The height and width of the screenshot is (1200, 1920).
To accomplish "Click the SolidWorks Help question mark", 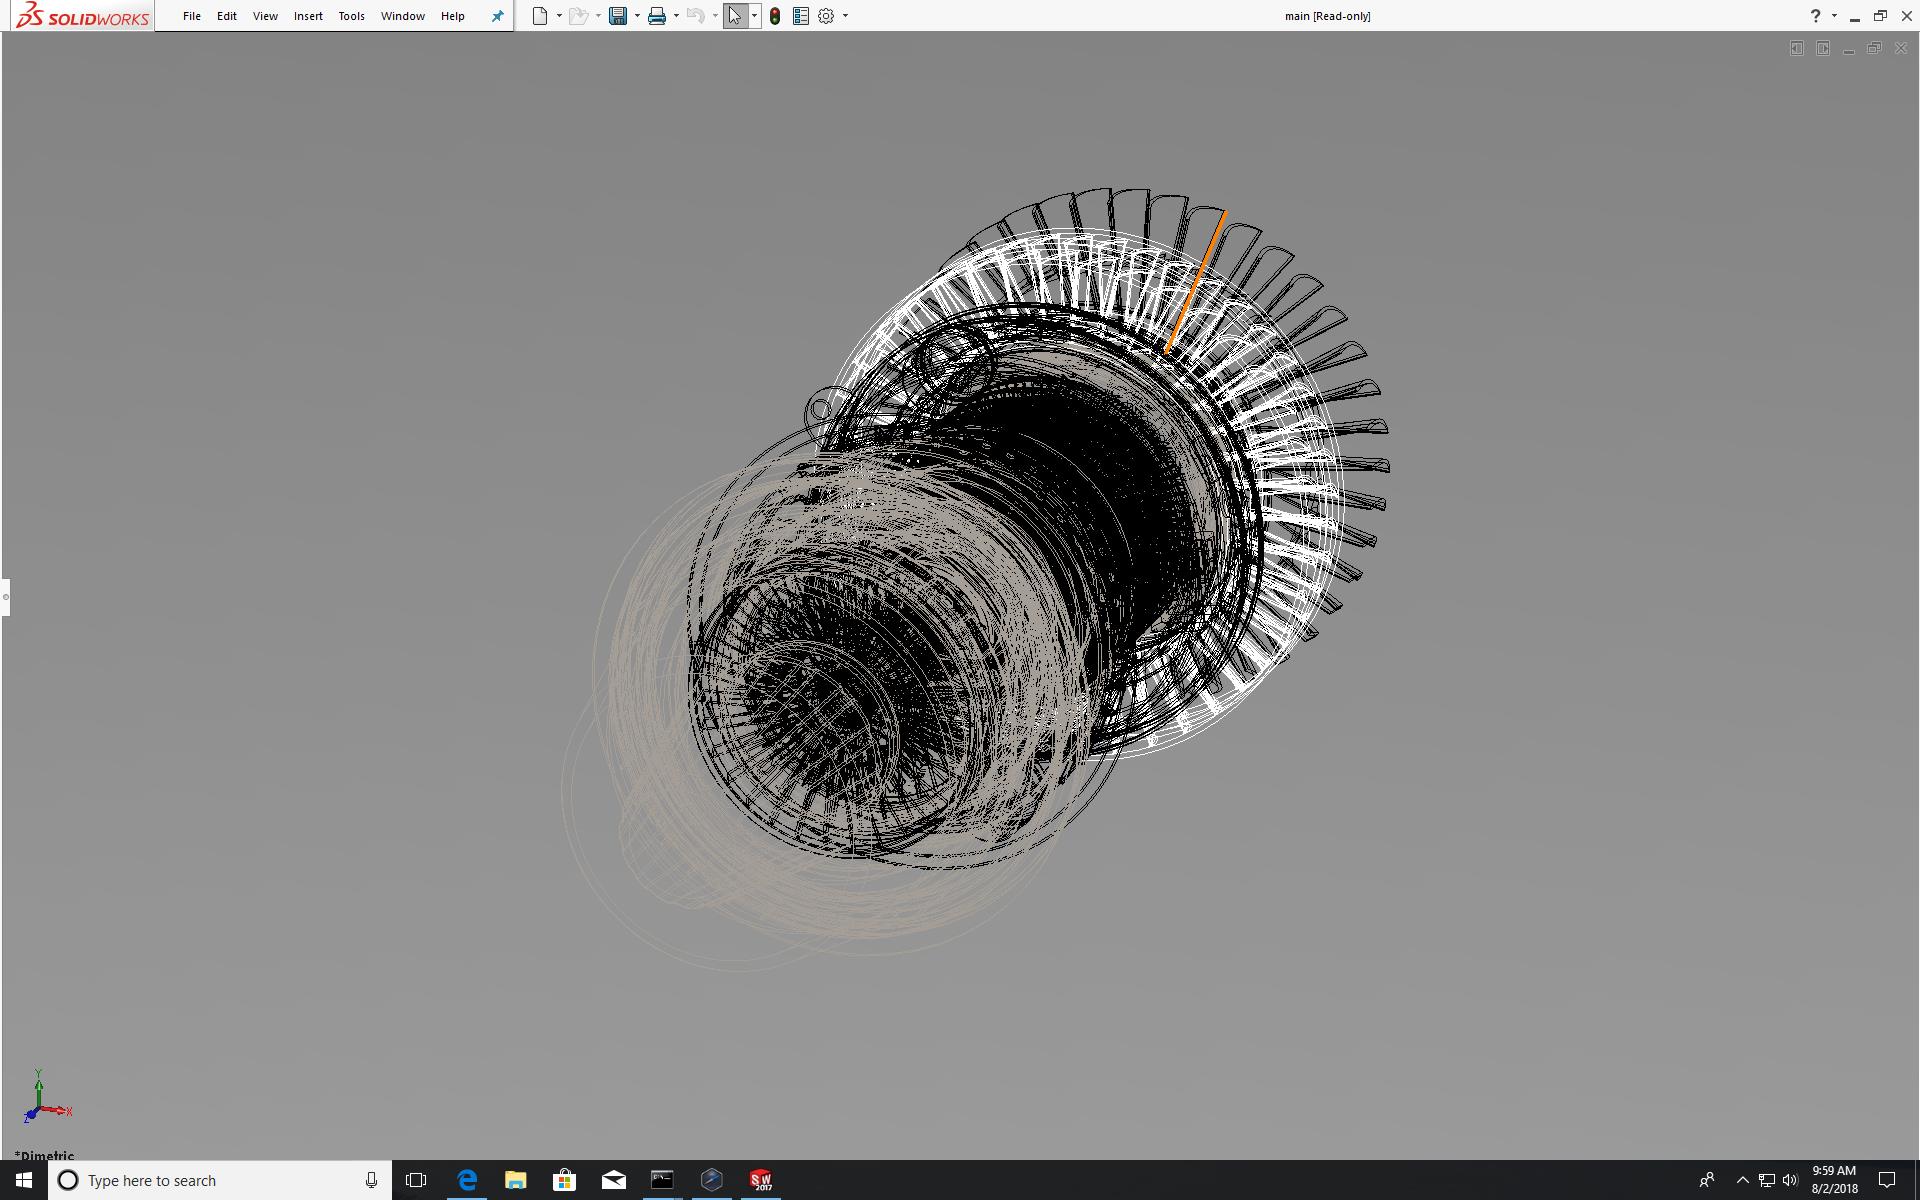I will [x=1815, y=16].
